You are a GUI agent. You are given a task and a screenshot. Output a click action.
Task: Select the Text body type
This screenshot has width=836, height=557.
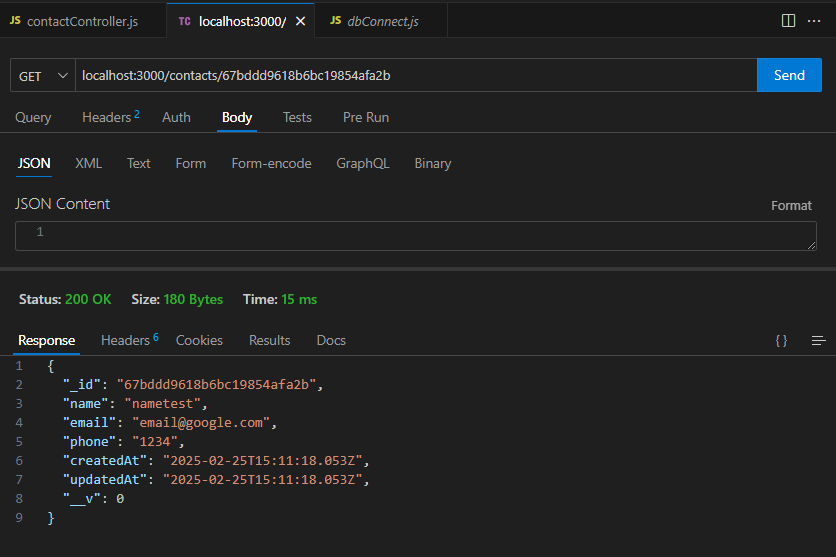coord(139,163)
